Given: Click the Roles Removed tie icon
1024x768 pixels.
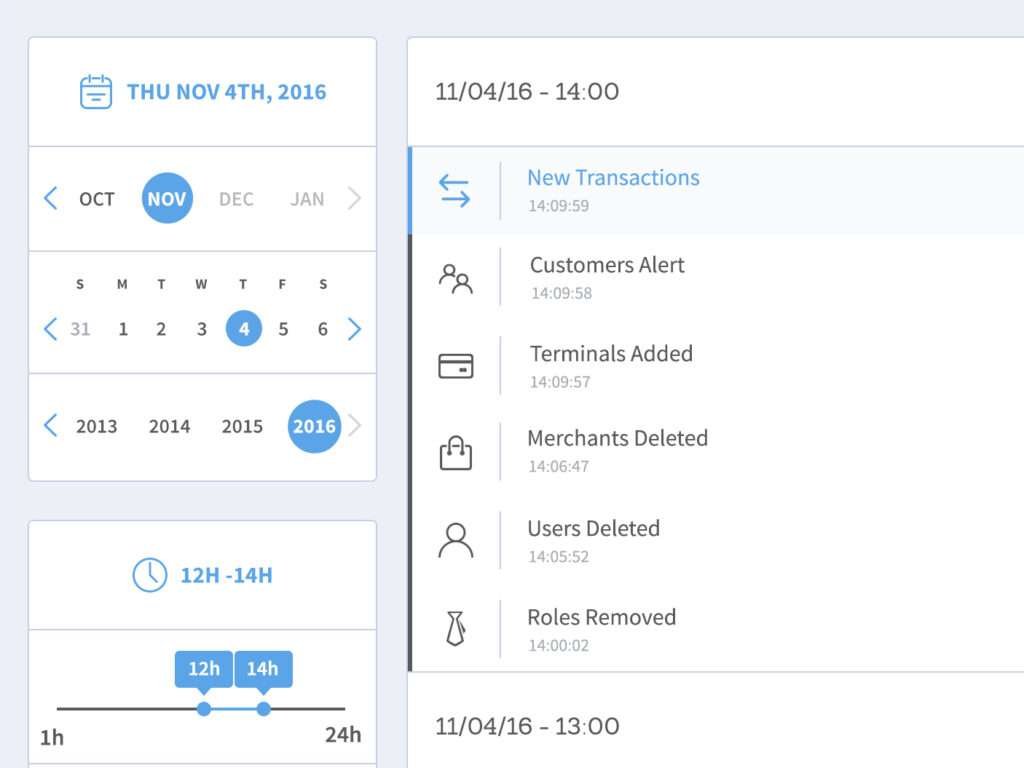Looking at the screenshot, I should 456,629.
